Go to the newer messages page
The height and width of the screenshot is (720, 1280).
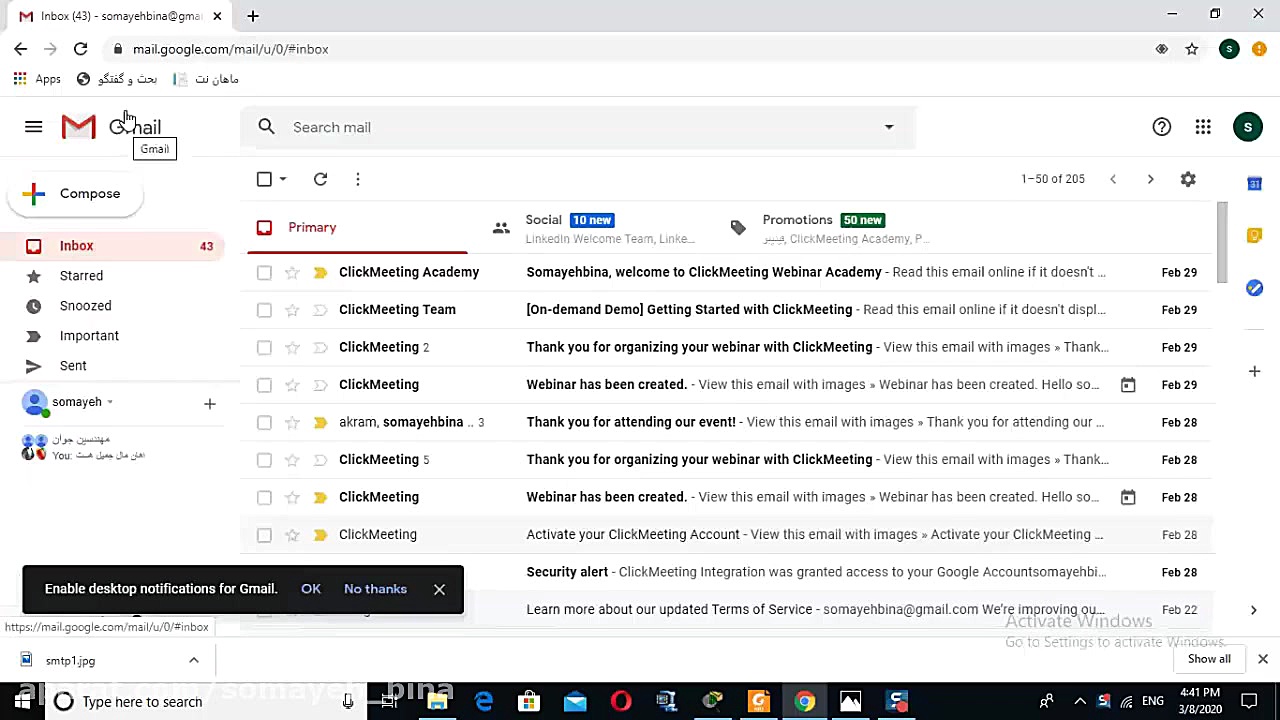[x=1113, y=179]
